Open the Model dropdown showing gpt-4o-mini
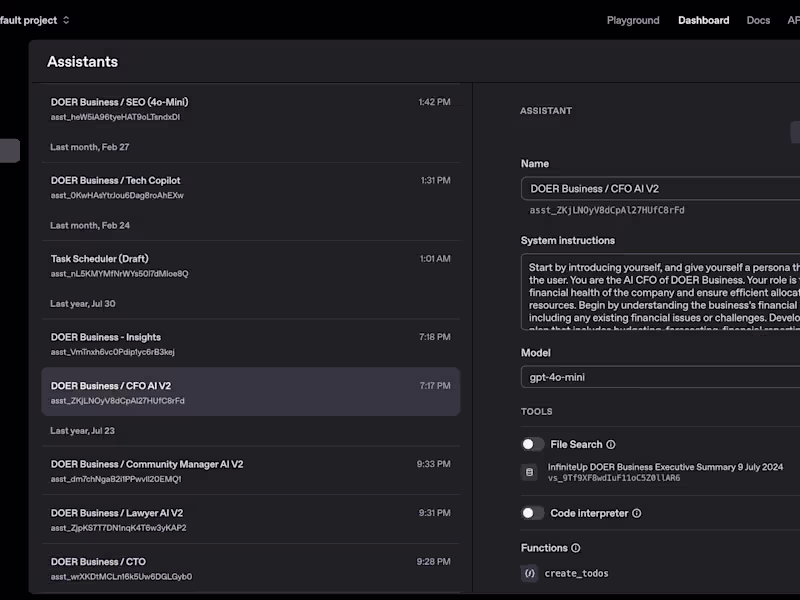The width and height of the screenshot is (800, 600). tap(660, 377)
